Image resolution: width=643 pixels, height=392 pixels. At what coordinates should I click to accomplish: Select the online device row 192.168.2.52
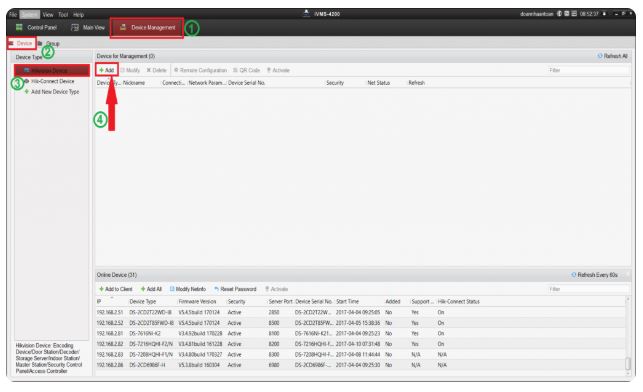(x=360, y=323)
